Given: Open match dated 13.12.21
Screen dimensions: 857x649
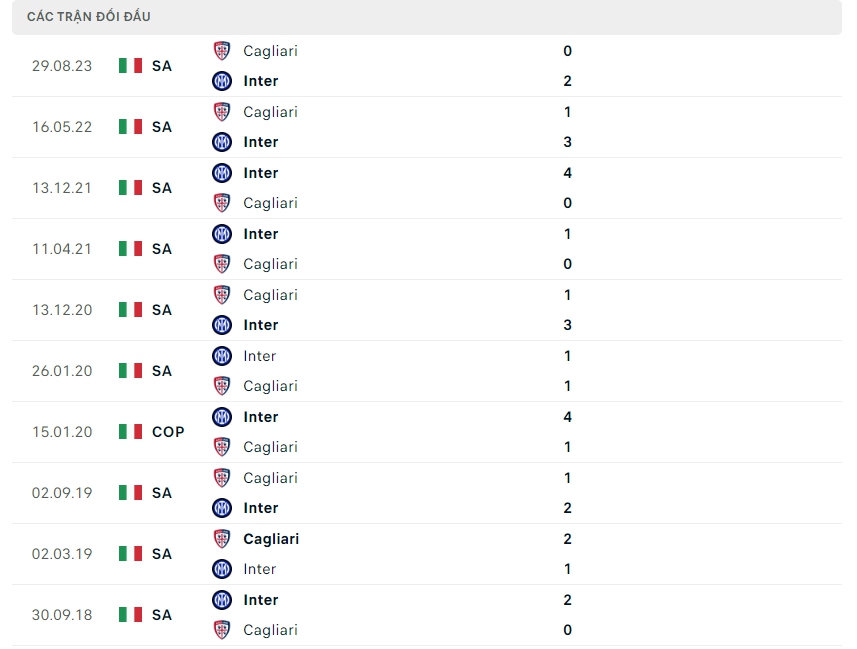Looking at the screenshot, I should [x=62, y=188].
